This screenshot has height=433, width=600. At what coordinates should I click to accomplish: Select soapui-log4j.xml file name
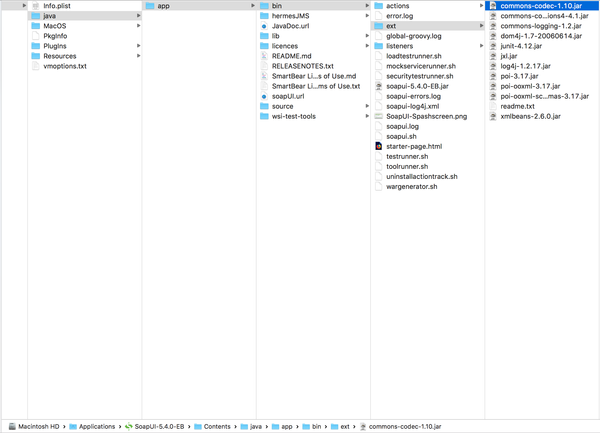click(x=412, y=106)
